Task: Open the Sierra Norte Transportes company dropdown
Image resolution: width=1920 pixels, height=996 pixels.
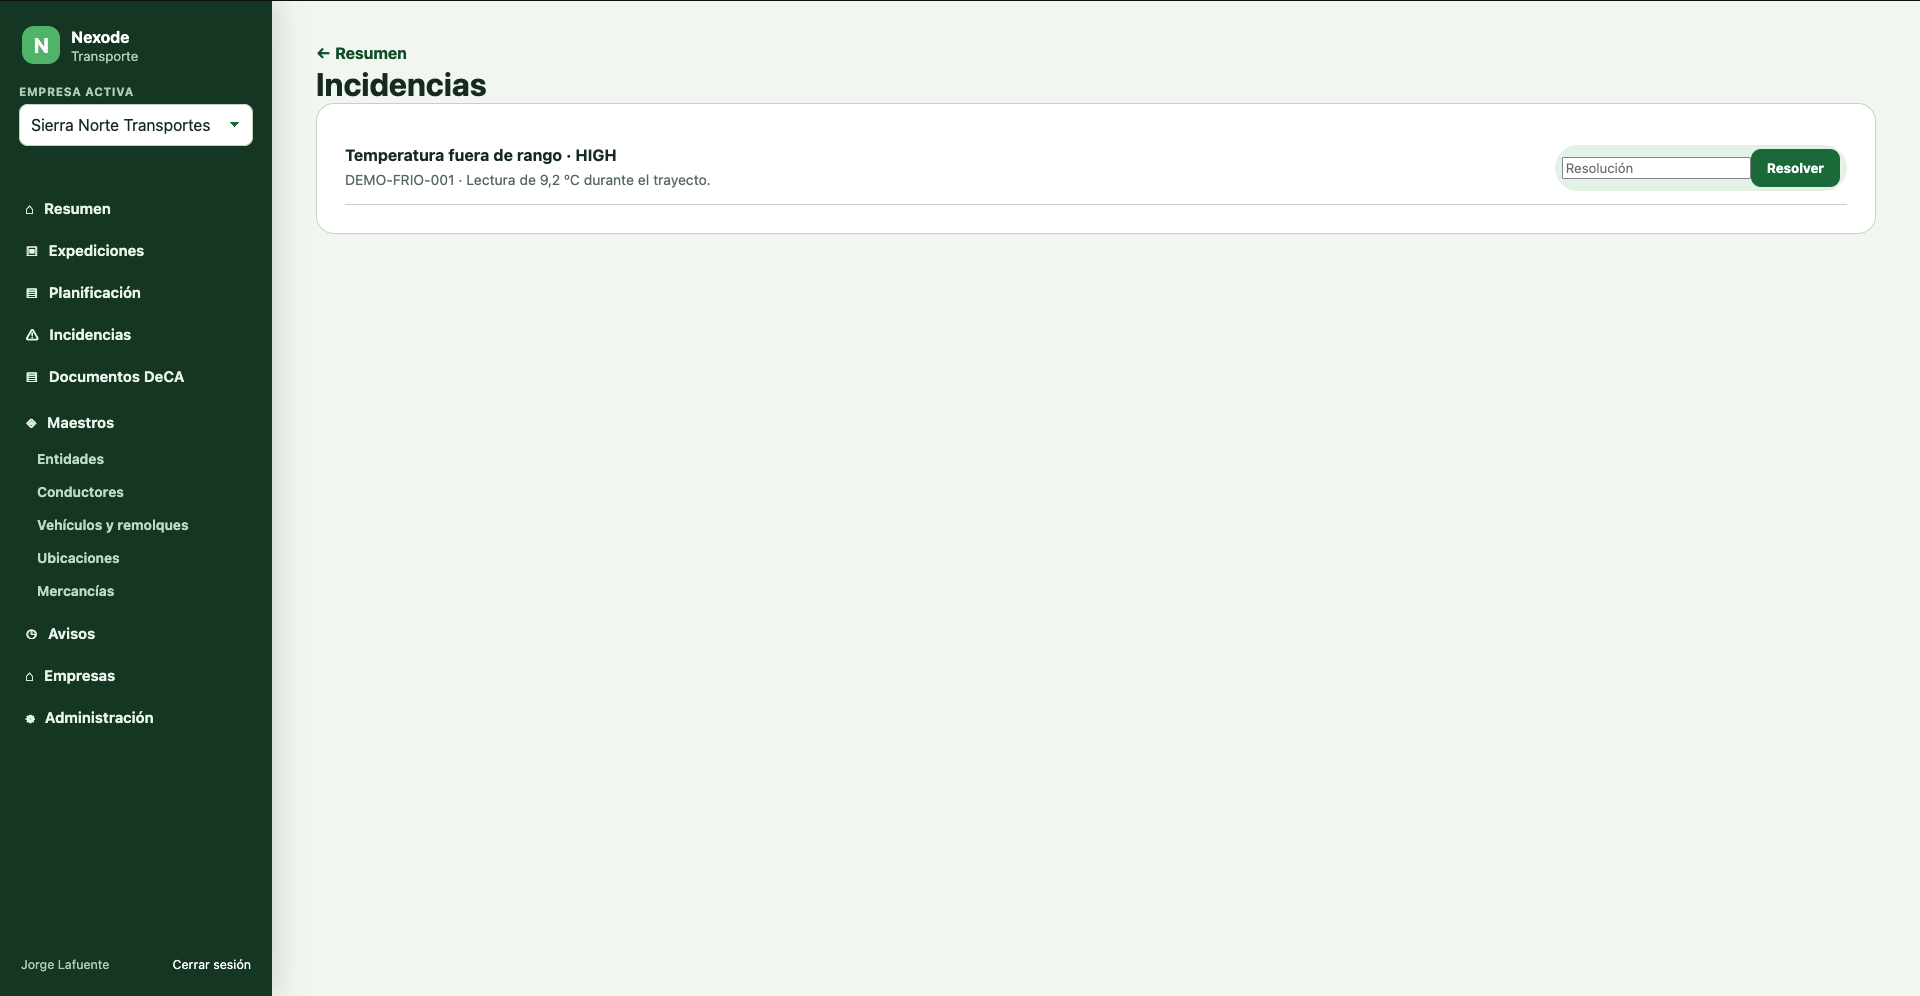Action: 136,125
